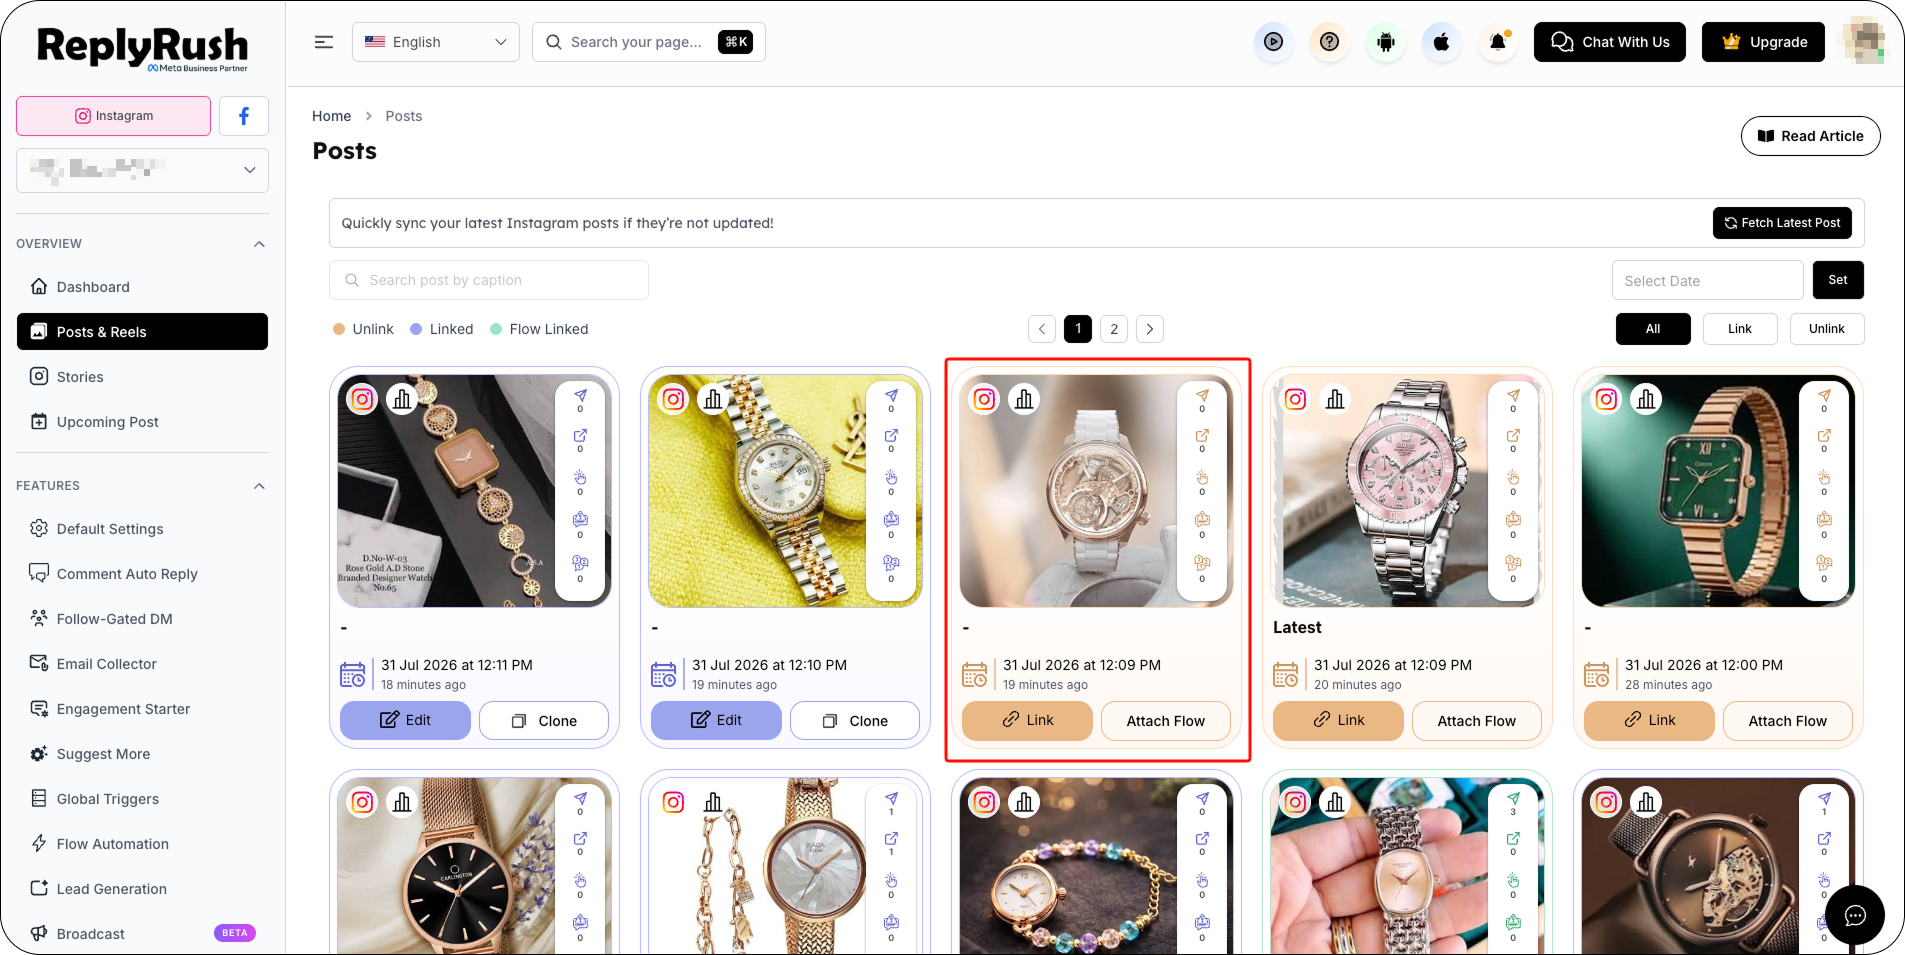Open the floating chat bubble icon
Screen dimensions: 1905x955
1855,915
